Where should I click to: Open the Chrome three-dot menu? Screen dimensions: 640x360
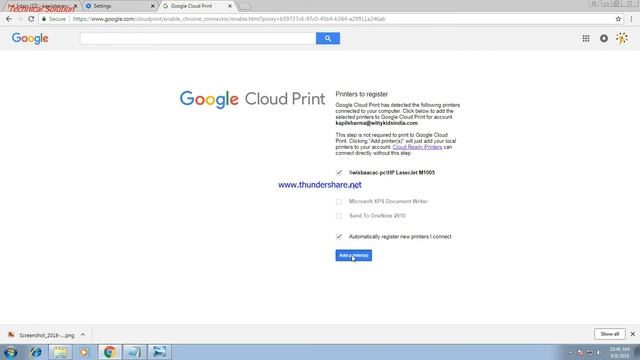631,19
